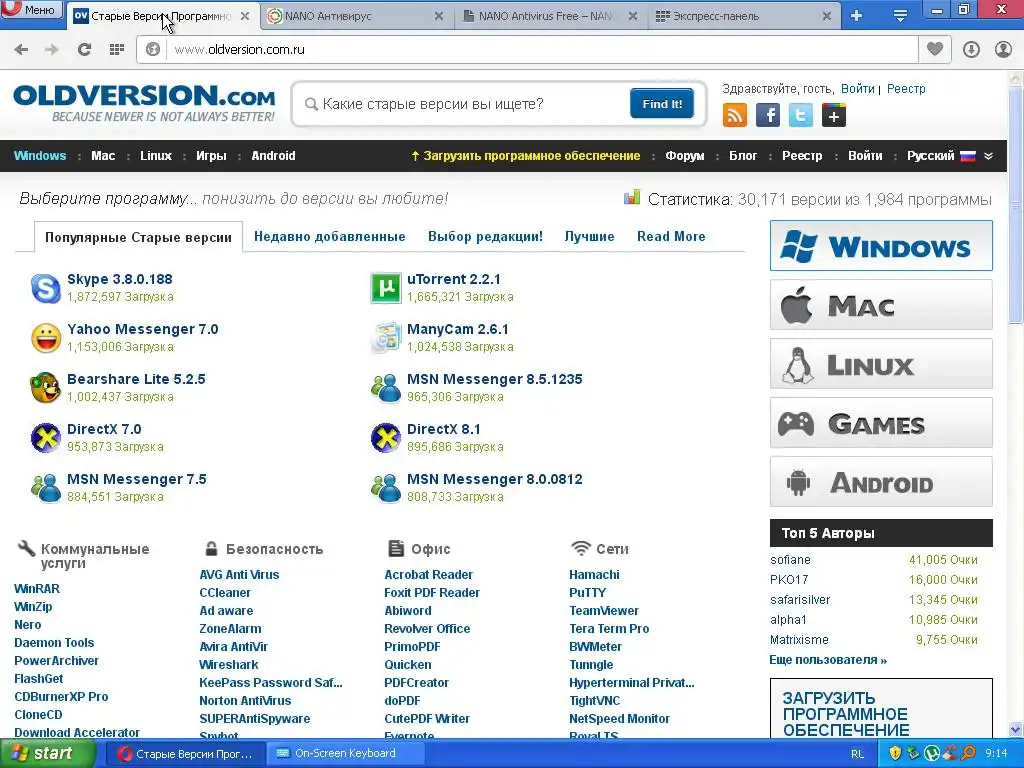Open the Twitter social icon

pyautogui.click(x=801, y=116)
